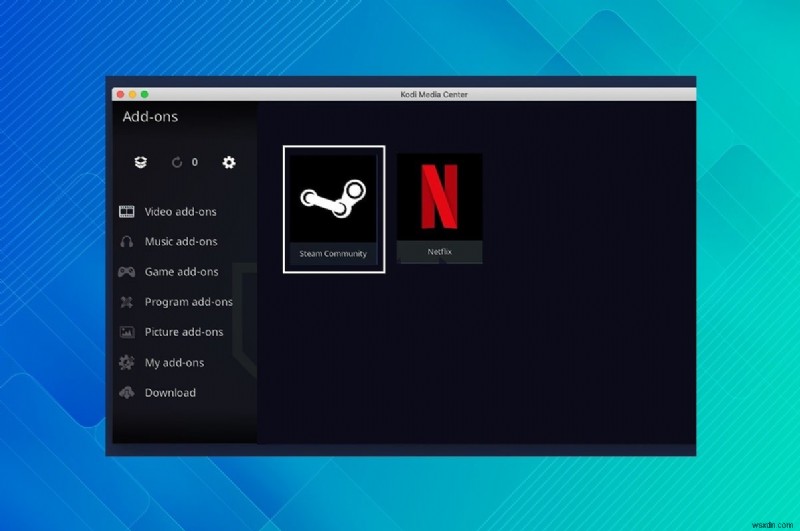This screenshot has height=531, width=800.
Task: Click the add-on updates refresh icon
Action: tap(177, 162)
